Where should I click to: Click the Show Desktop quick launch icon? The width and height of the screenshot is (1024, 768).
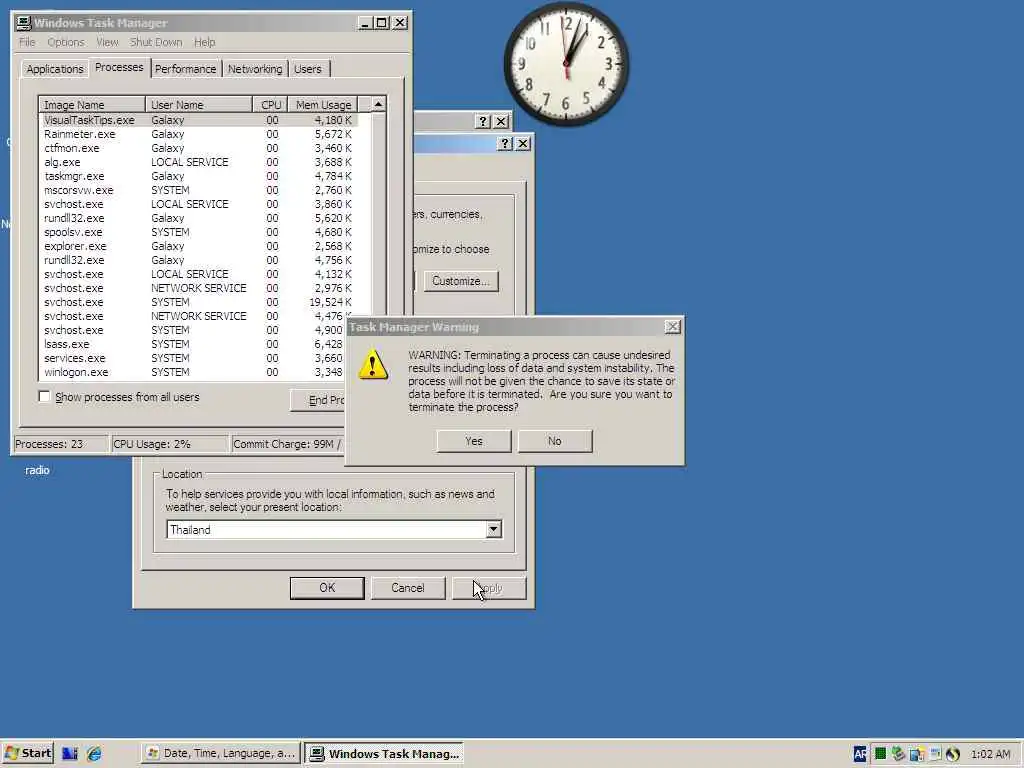tap(70, 753)
